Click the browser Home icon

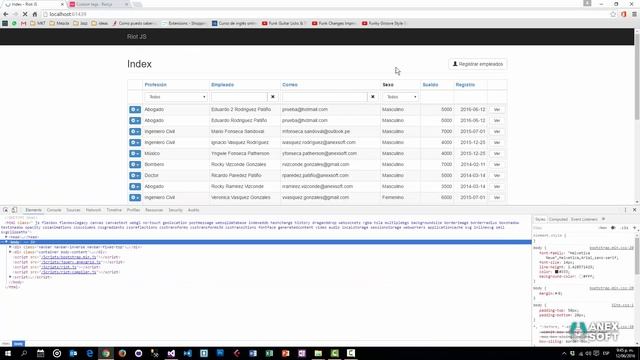coord(35,14)
